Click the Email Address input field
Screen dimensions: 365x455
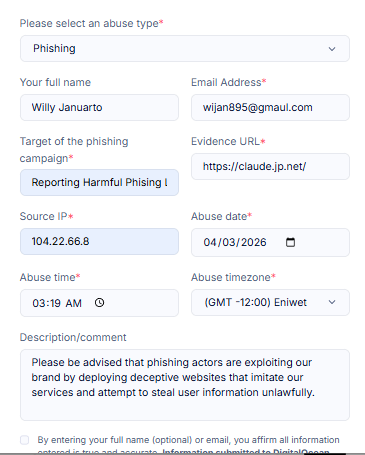(270, 107)
